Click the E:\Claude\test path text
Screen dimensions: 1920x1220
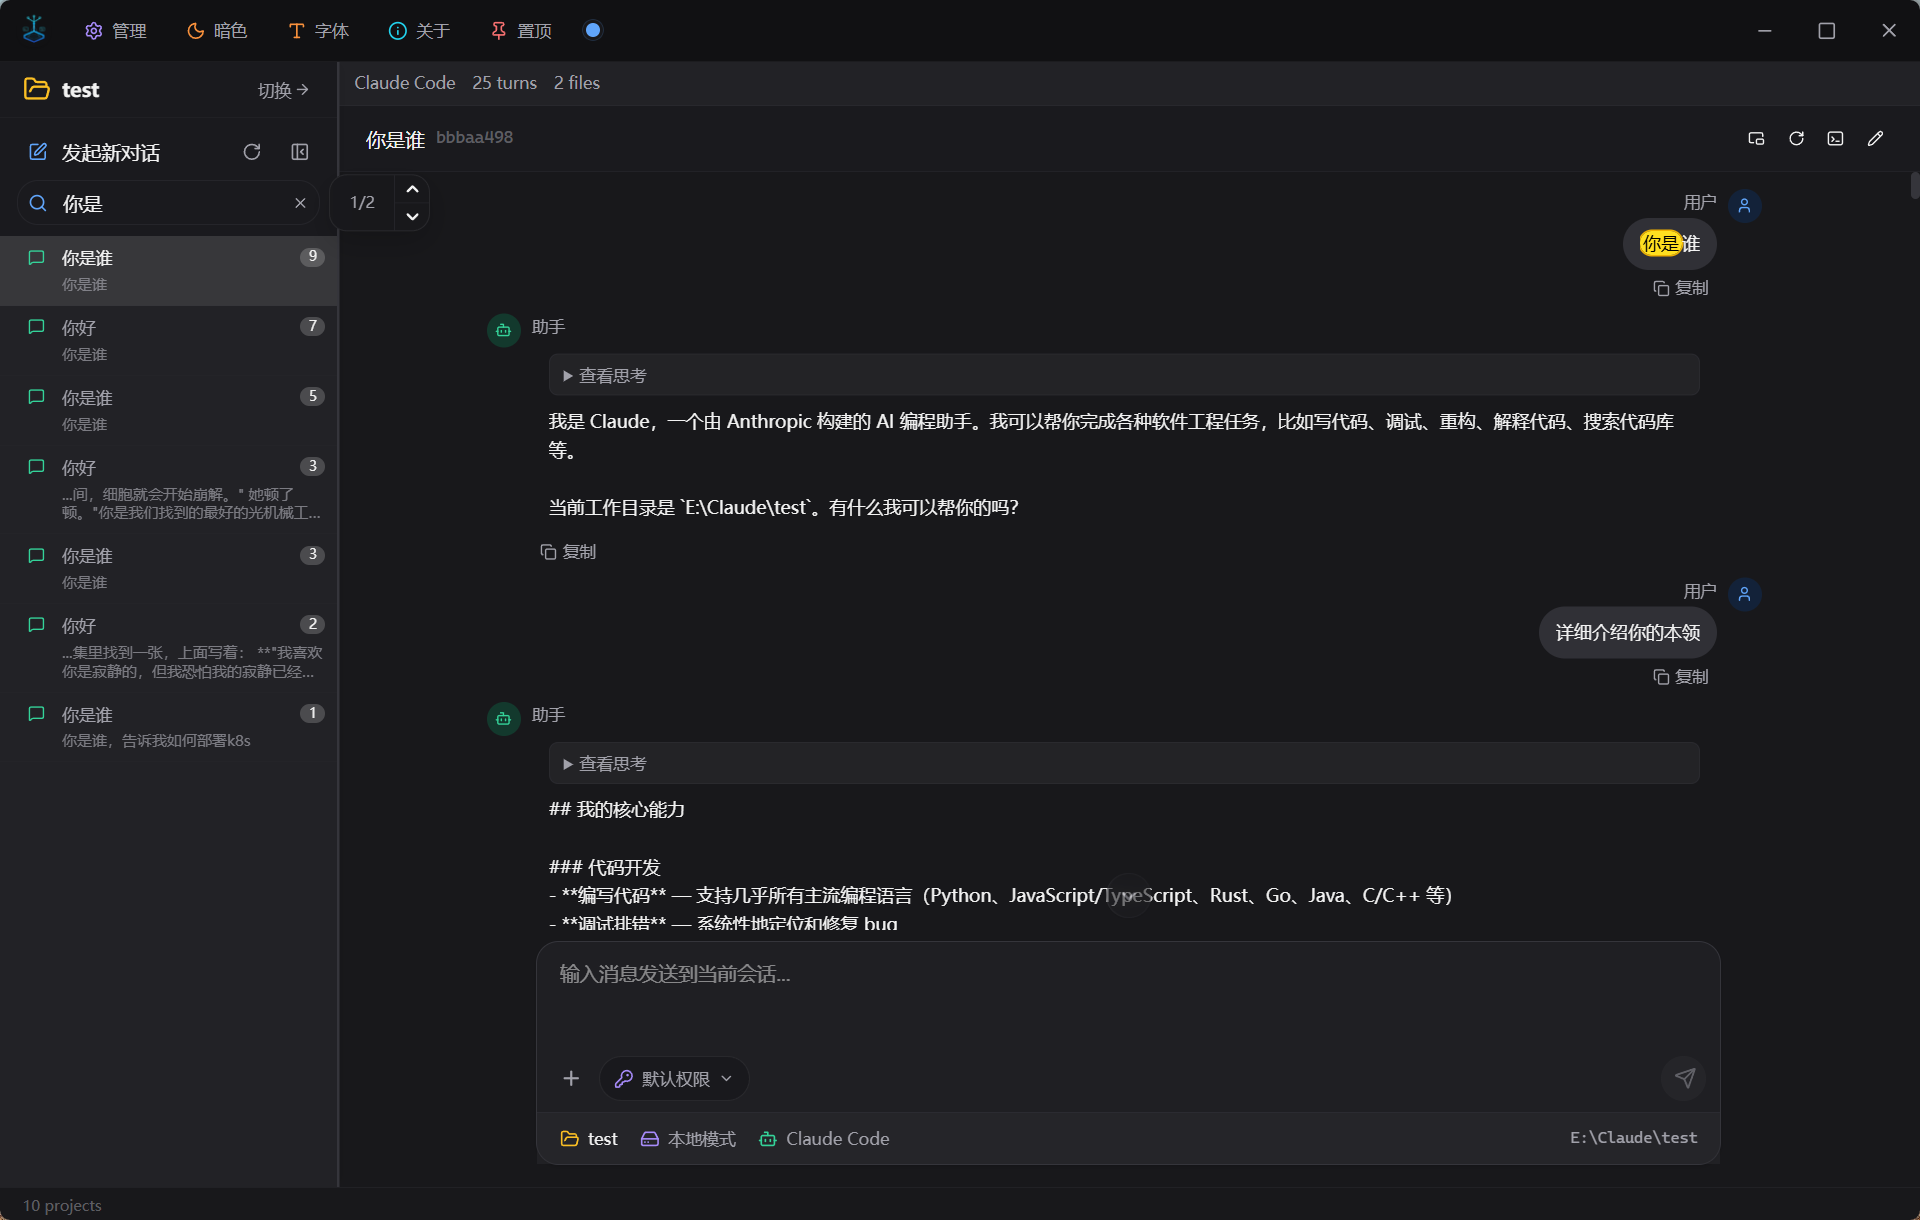point(1633,1138)
